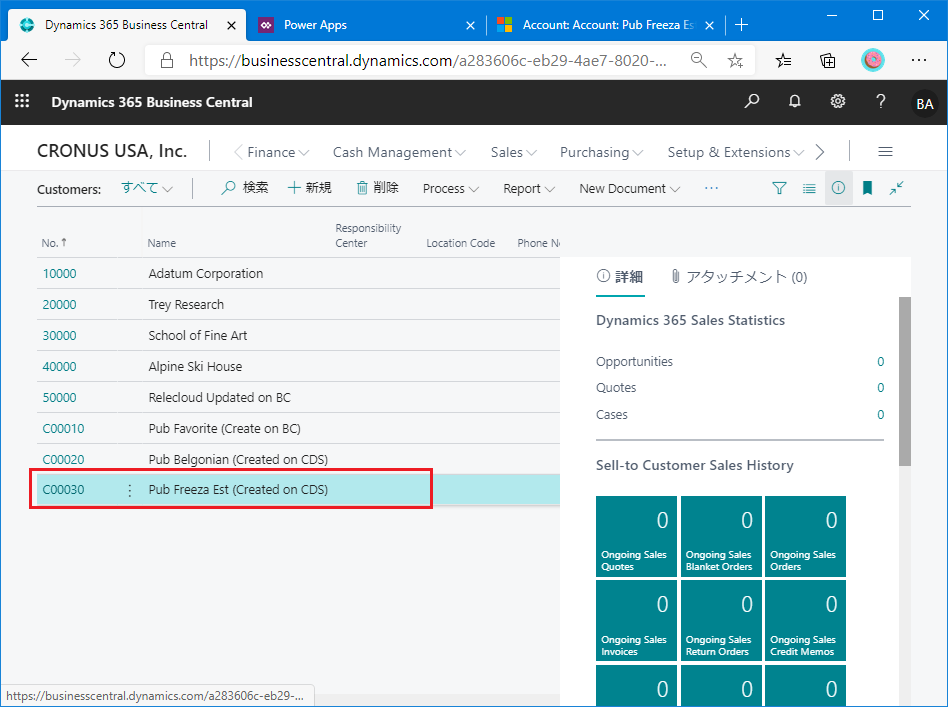Open the browser profile picture

pyautogui.click(x=872, y=60)
